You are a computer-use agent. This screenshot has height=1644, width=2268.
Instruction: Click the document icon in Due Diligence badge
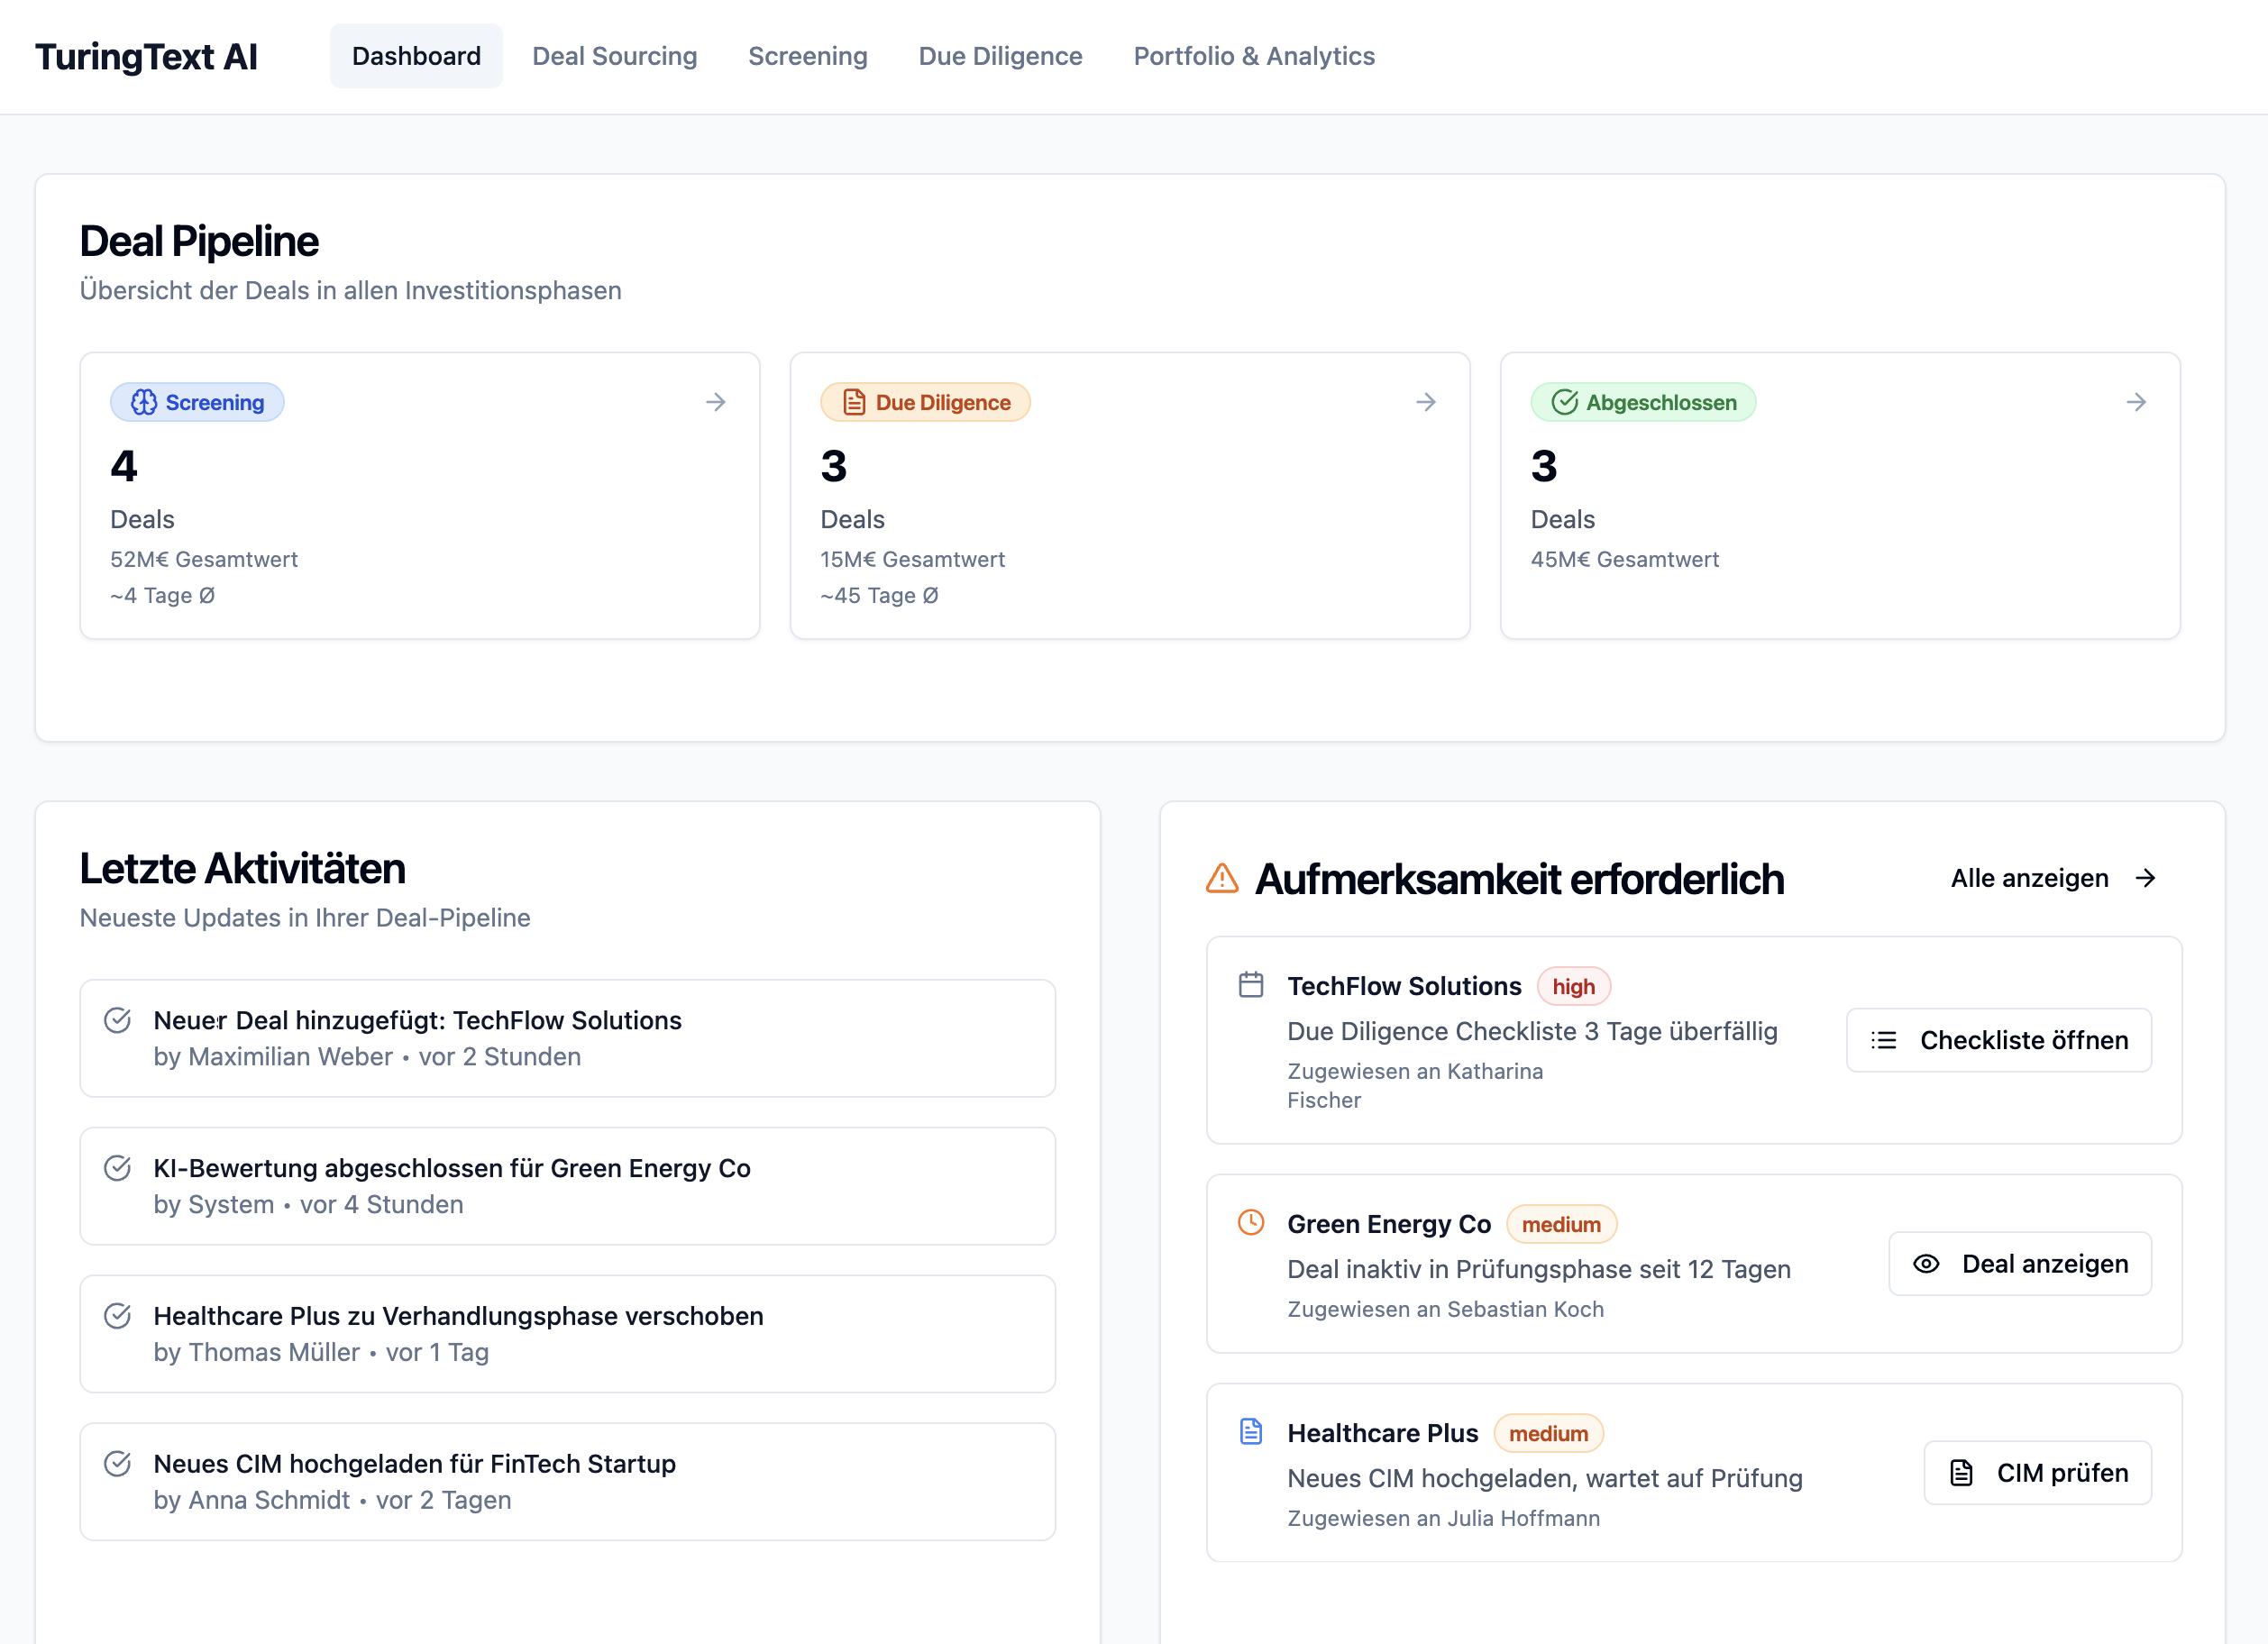tap(853, 402)
